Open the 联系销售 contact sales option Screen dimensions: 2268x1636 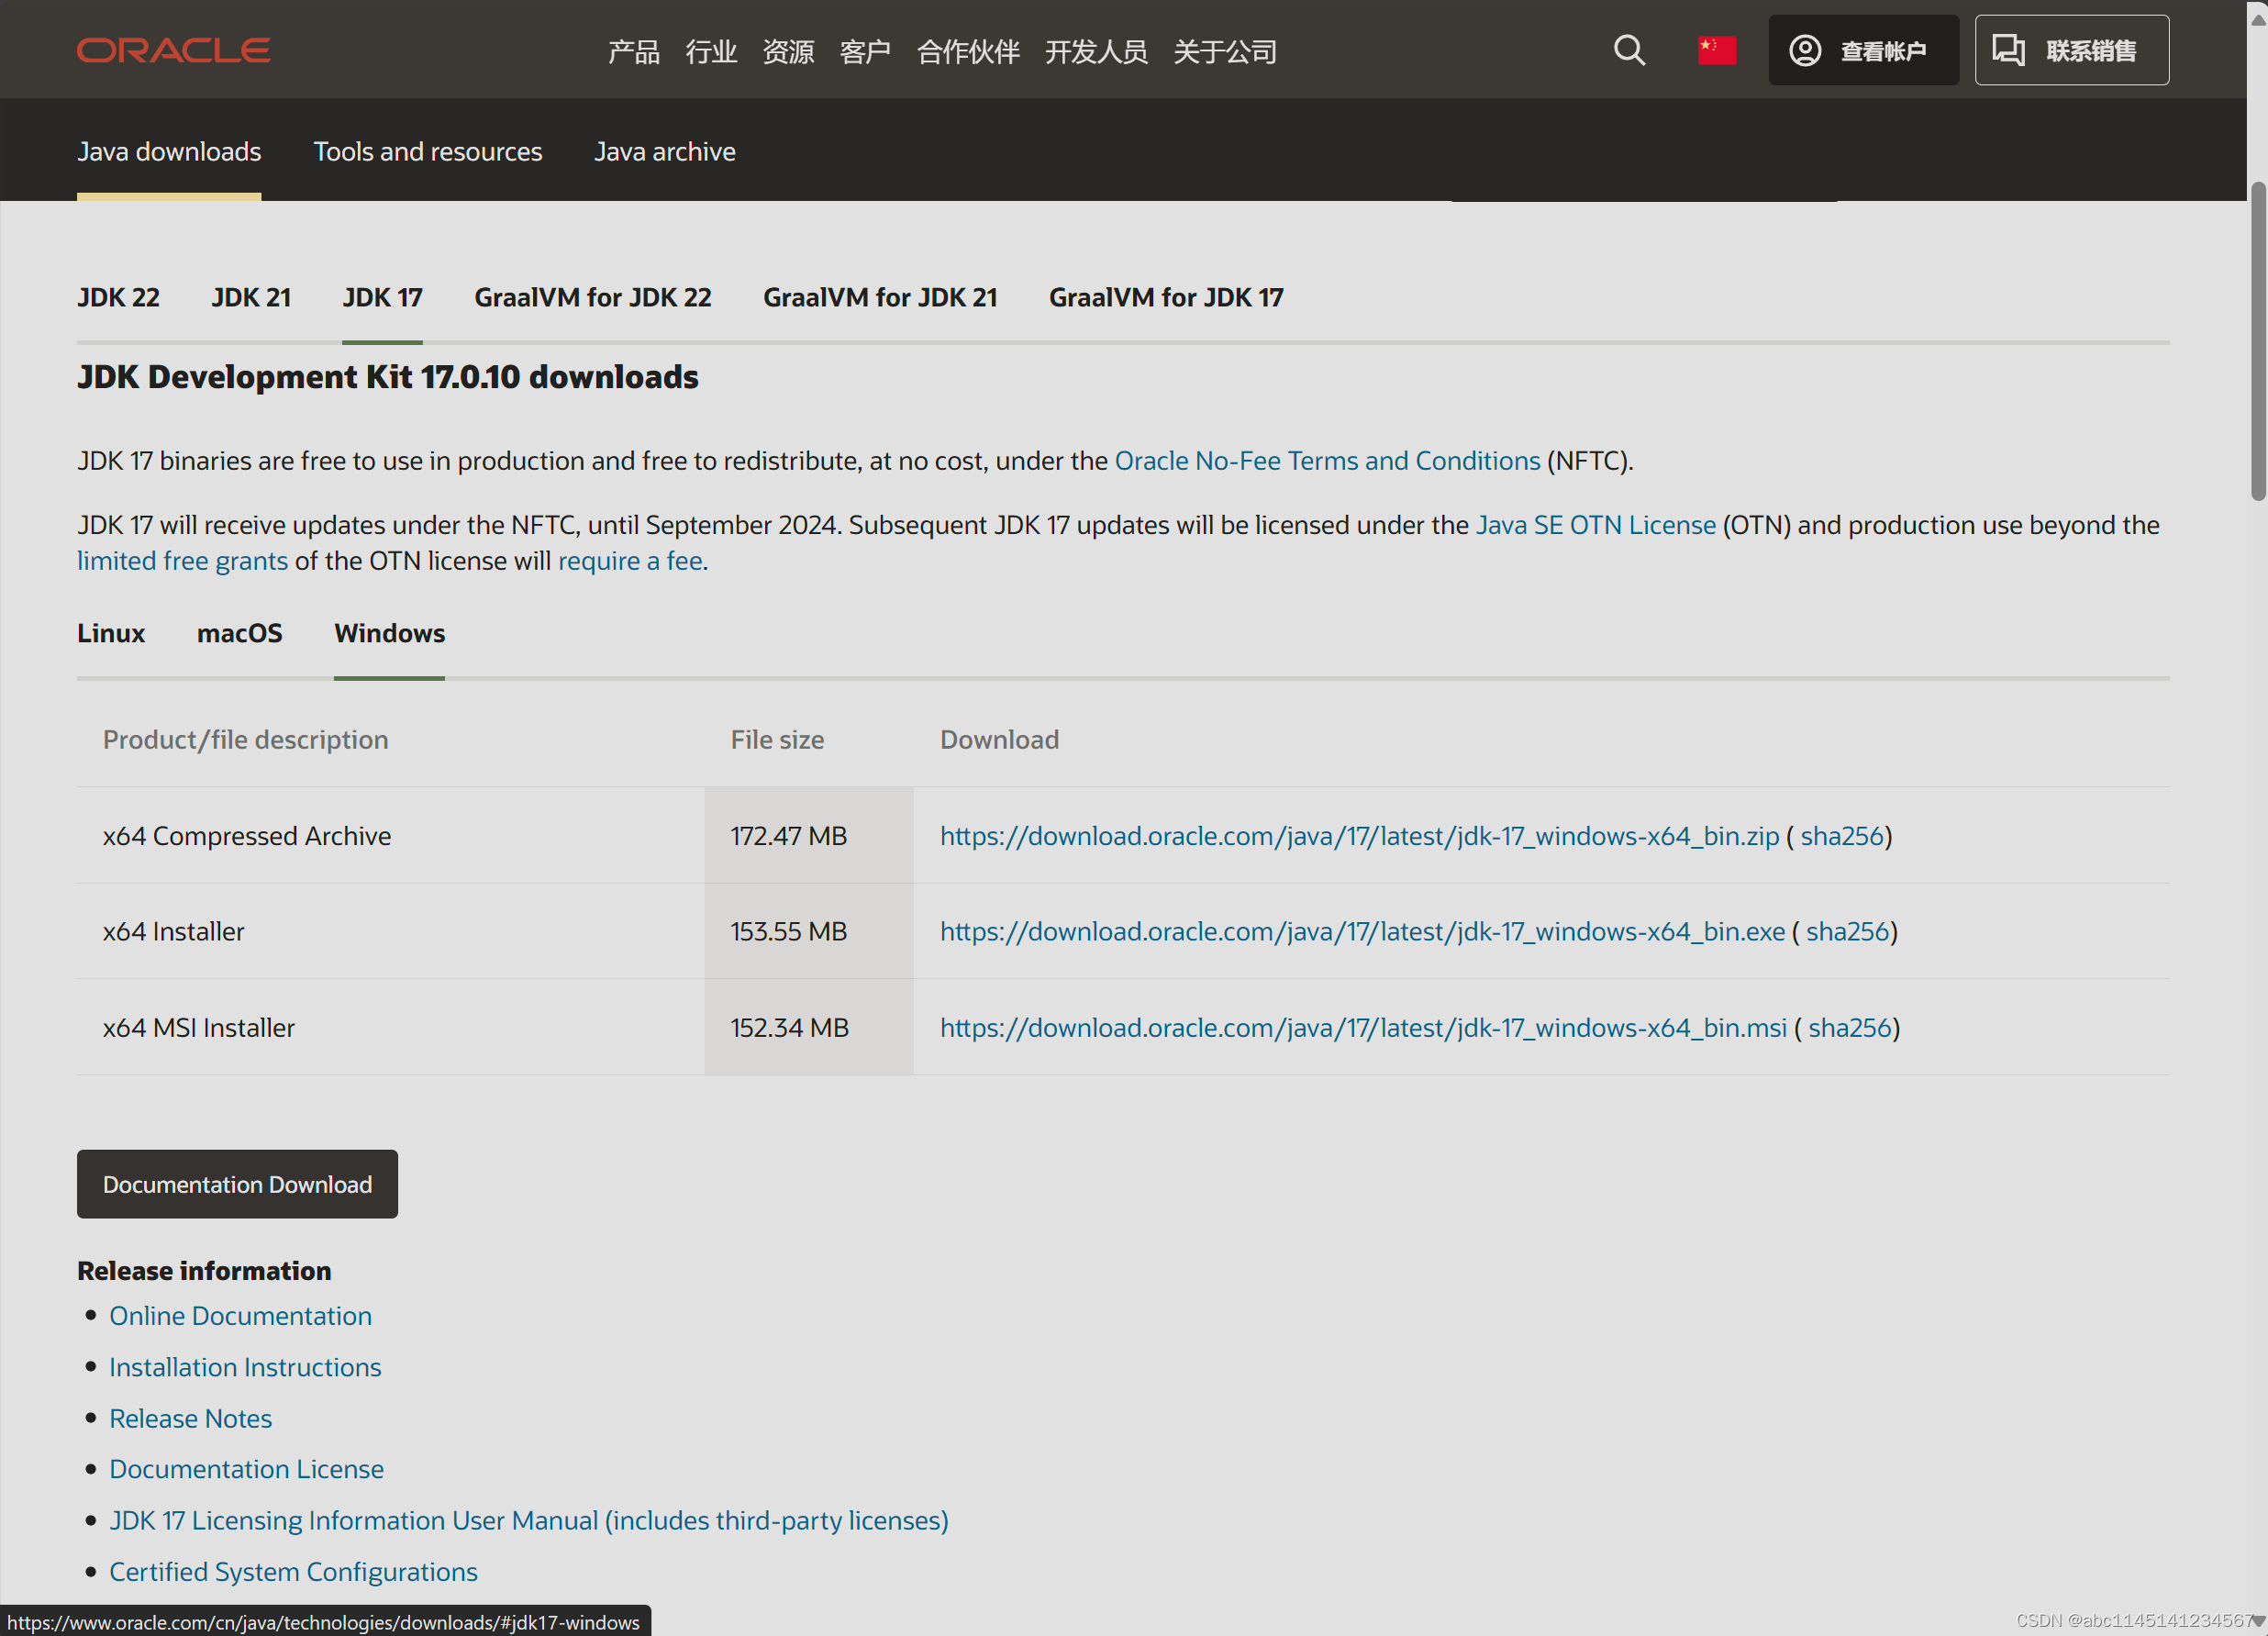[x=2070, y=50]
